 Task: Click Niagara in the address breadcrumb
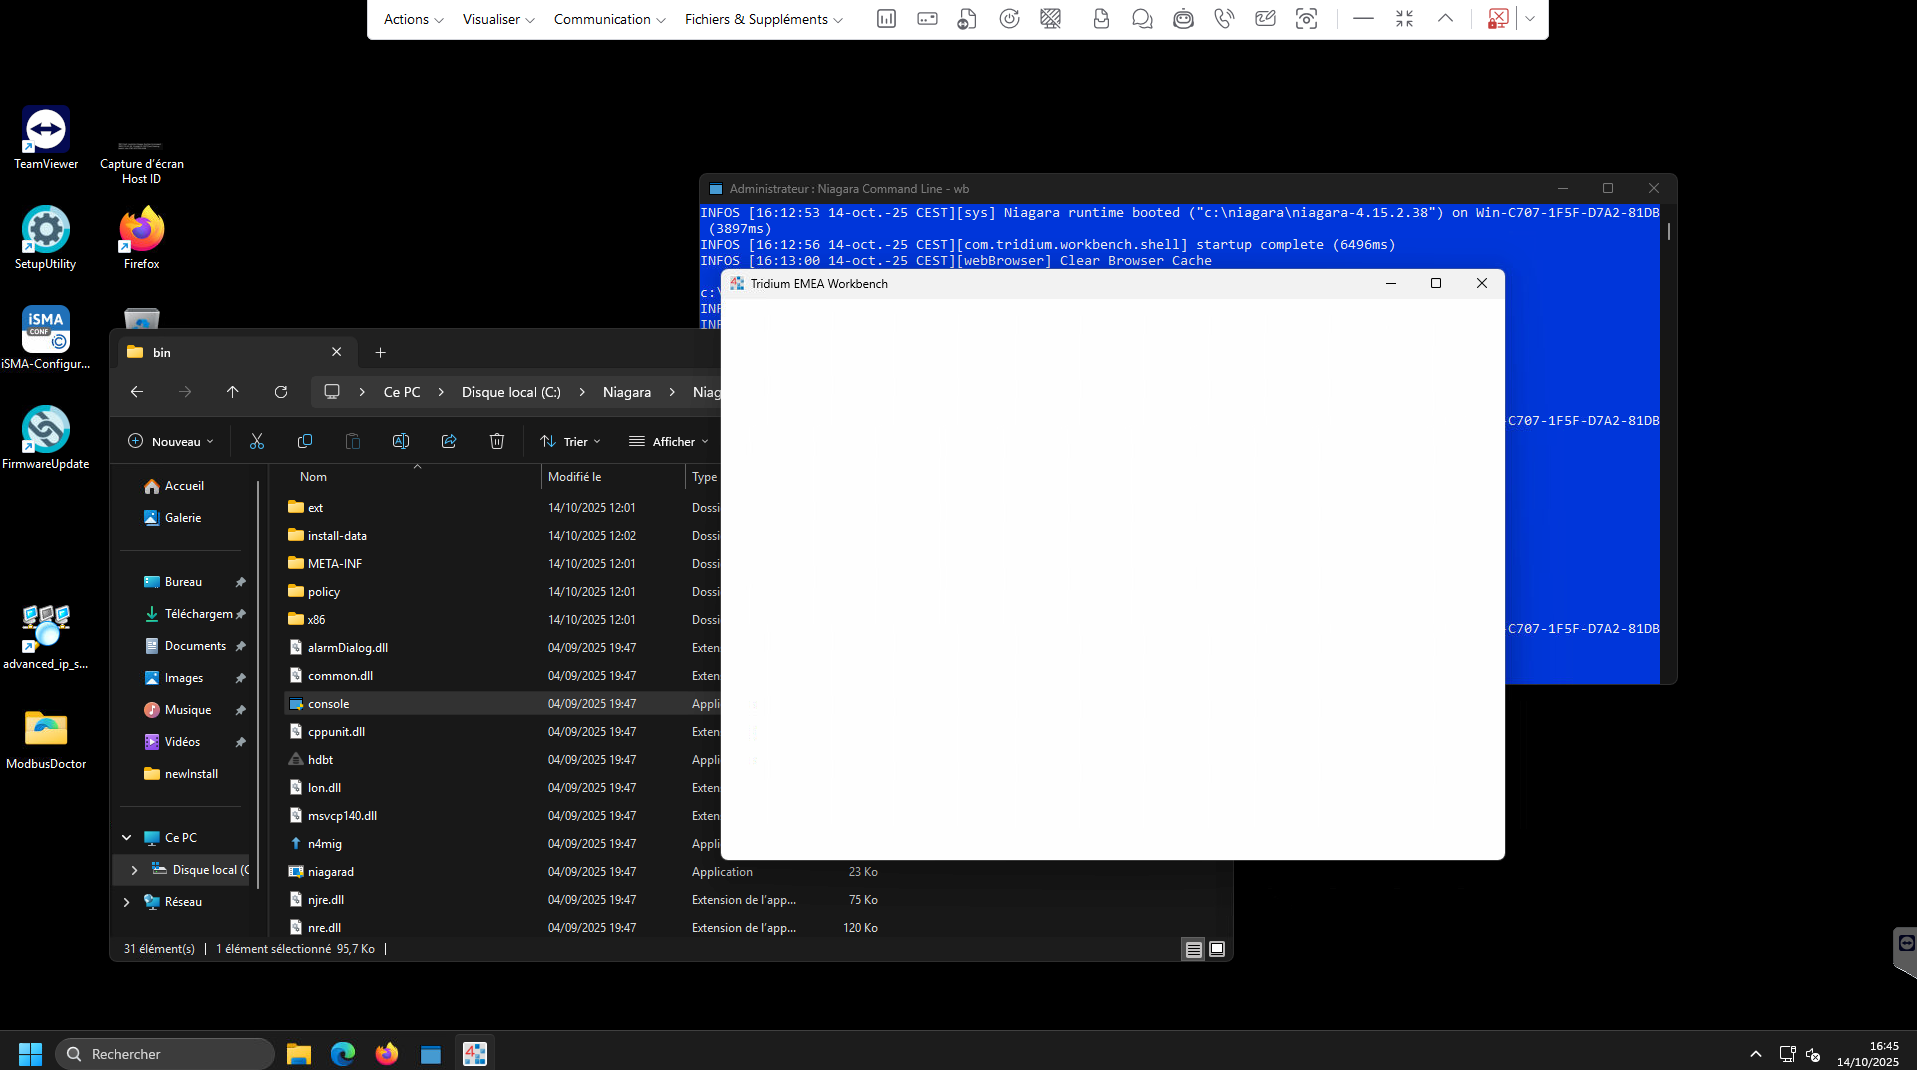coord(627,392)
